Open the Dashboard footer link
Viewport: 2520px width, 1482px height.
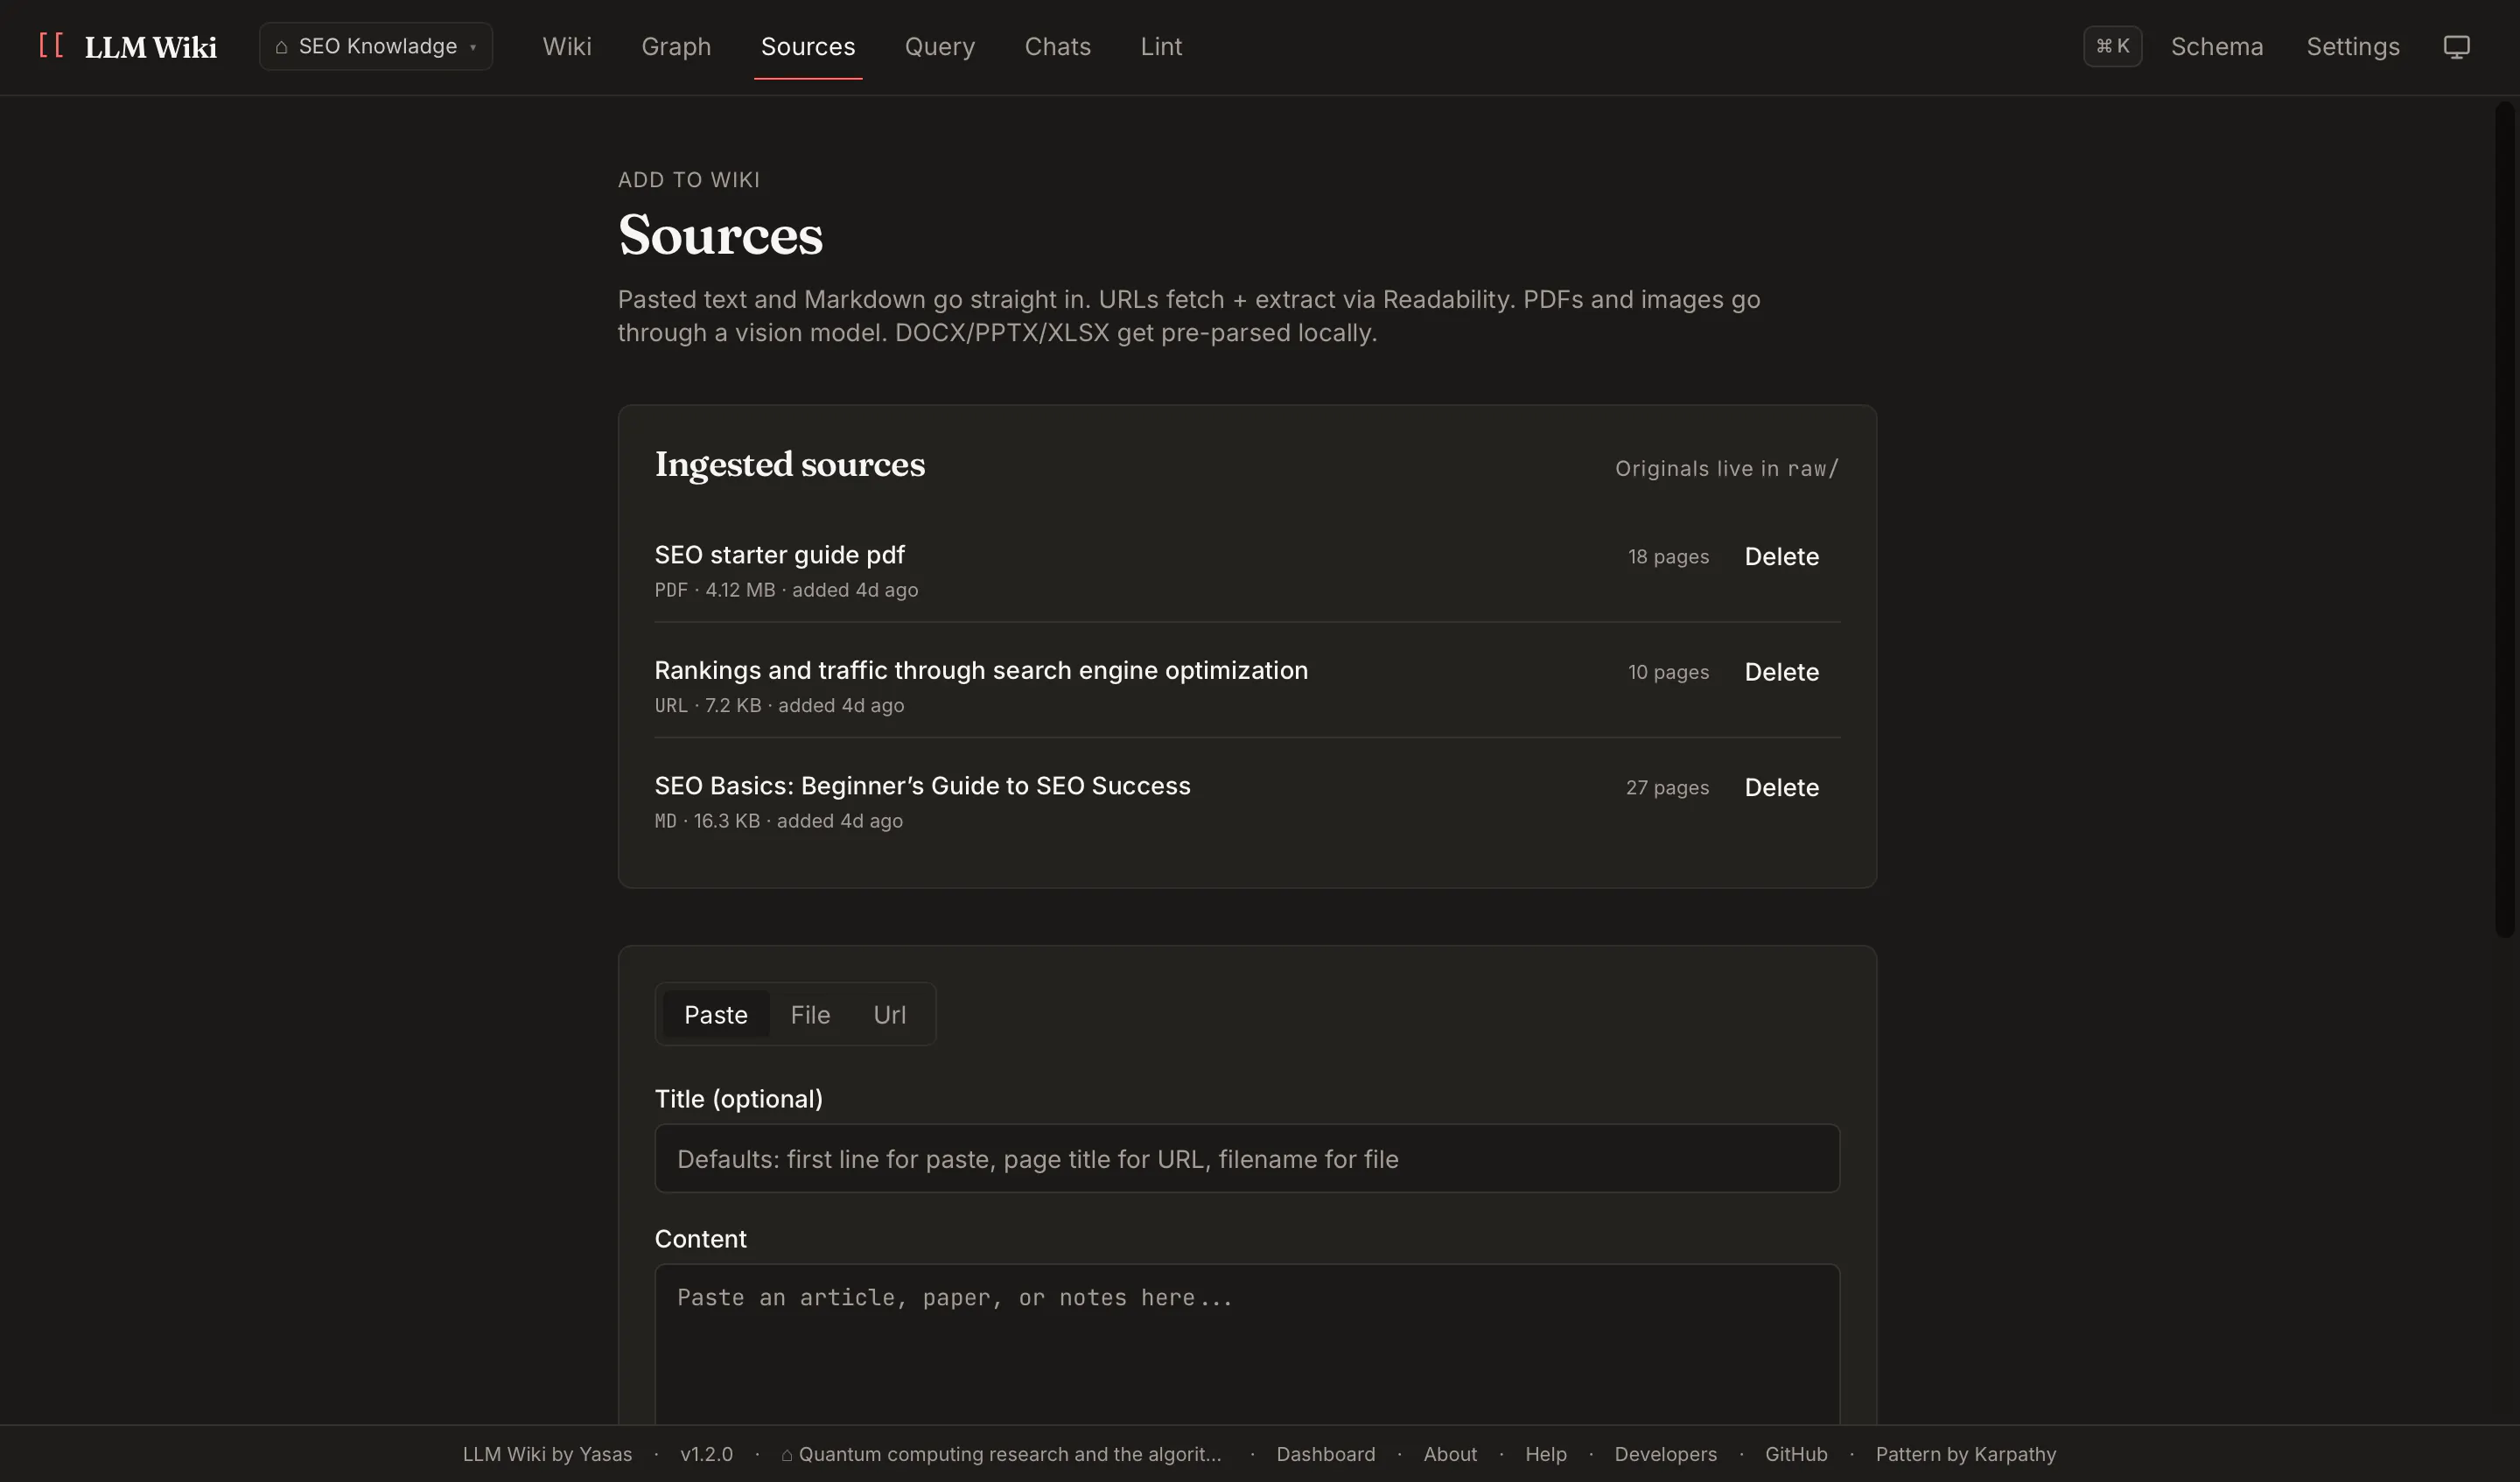pyautogui.click(x=1325, y=1454)
